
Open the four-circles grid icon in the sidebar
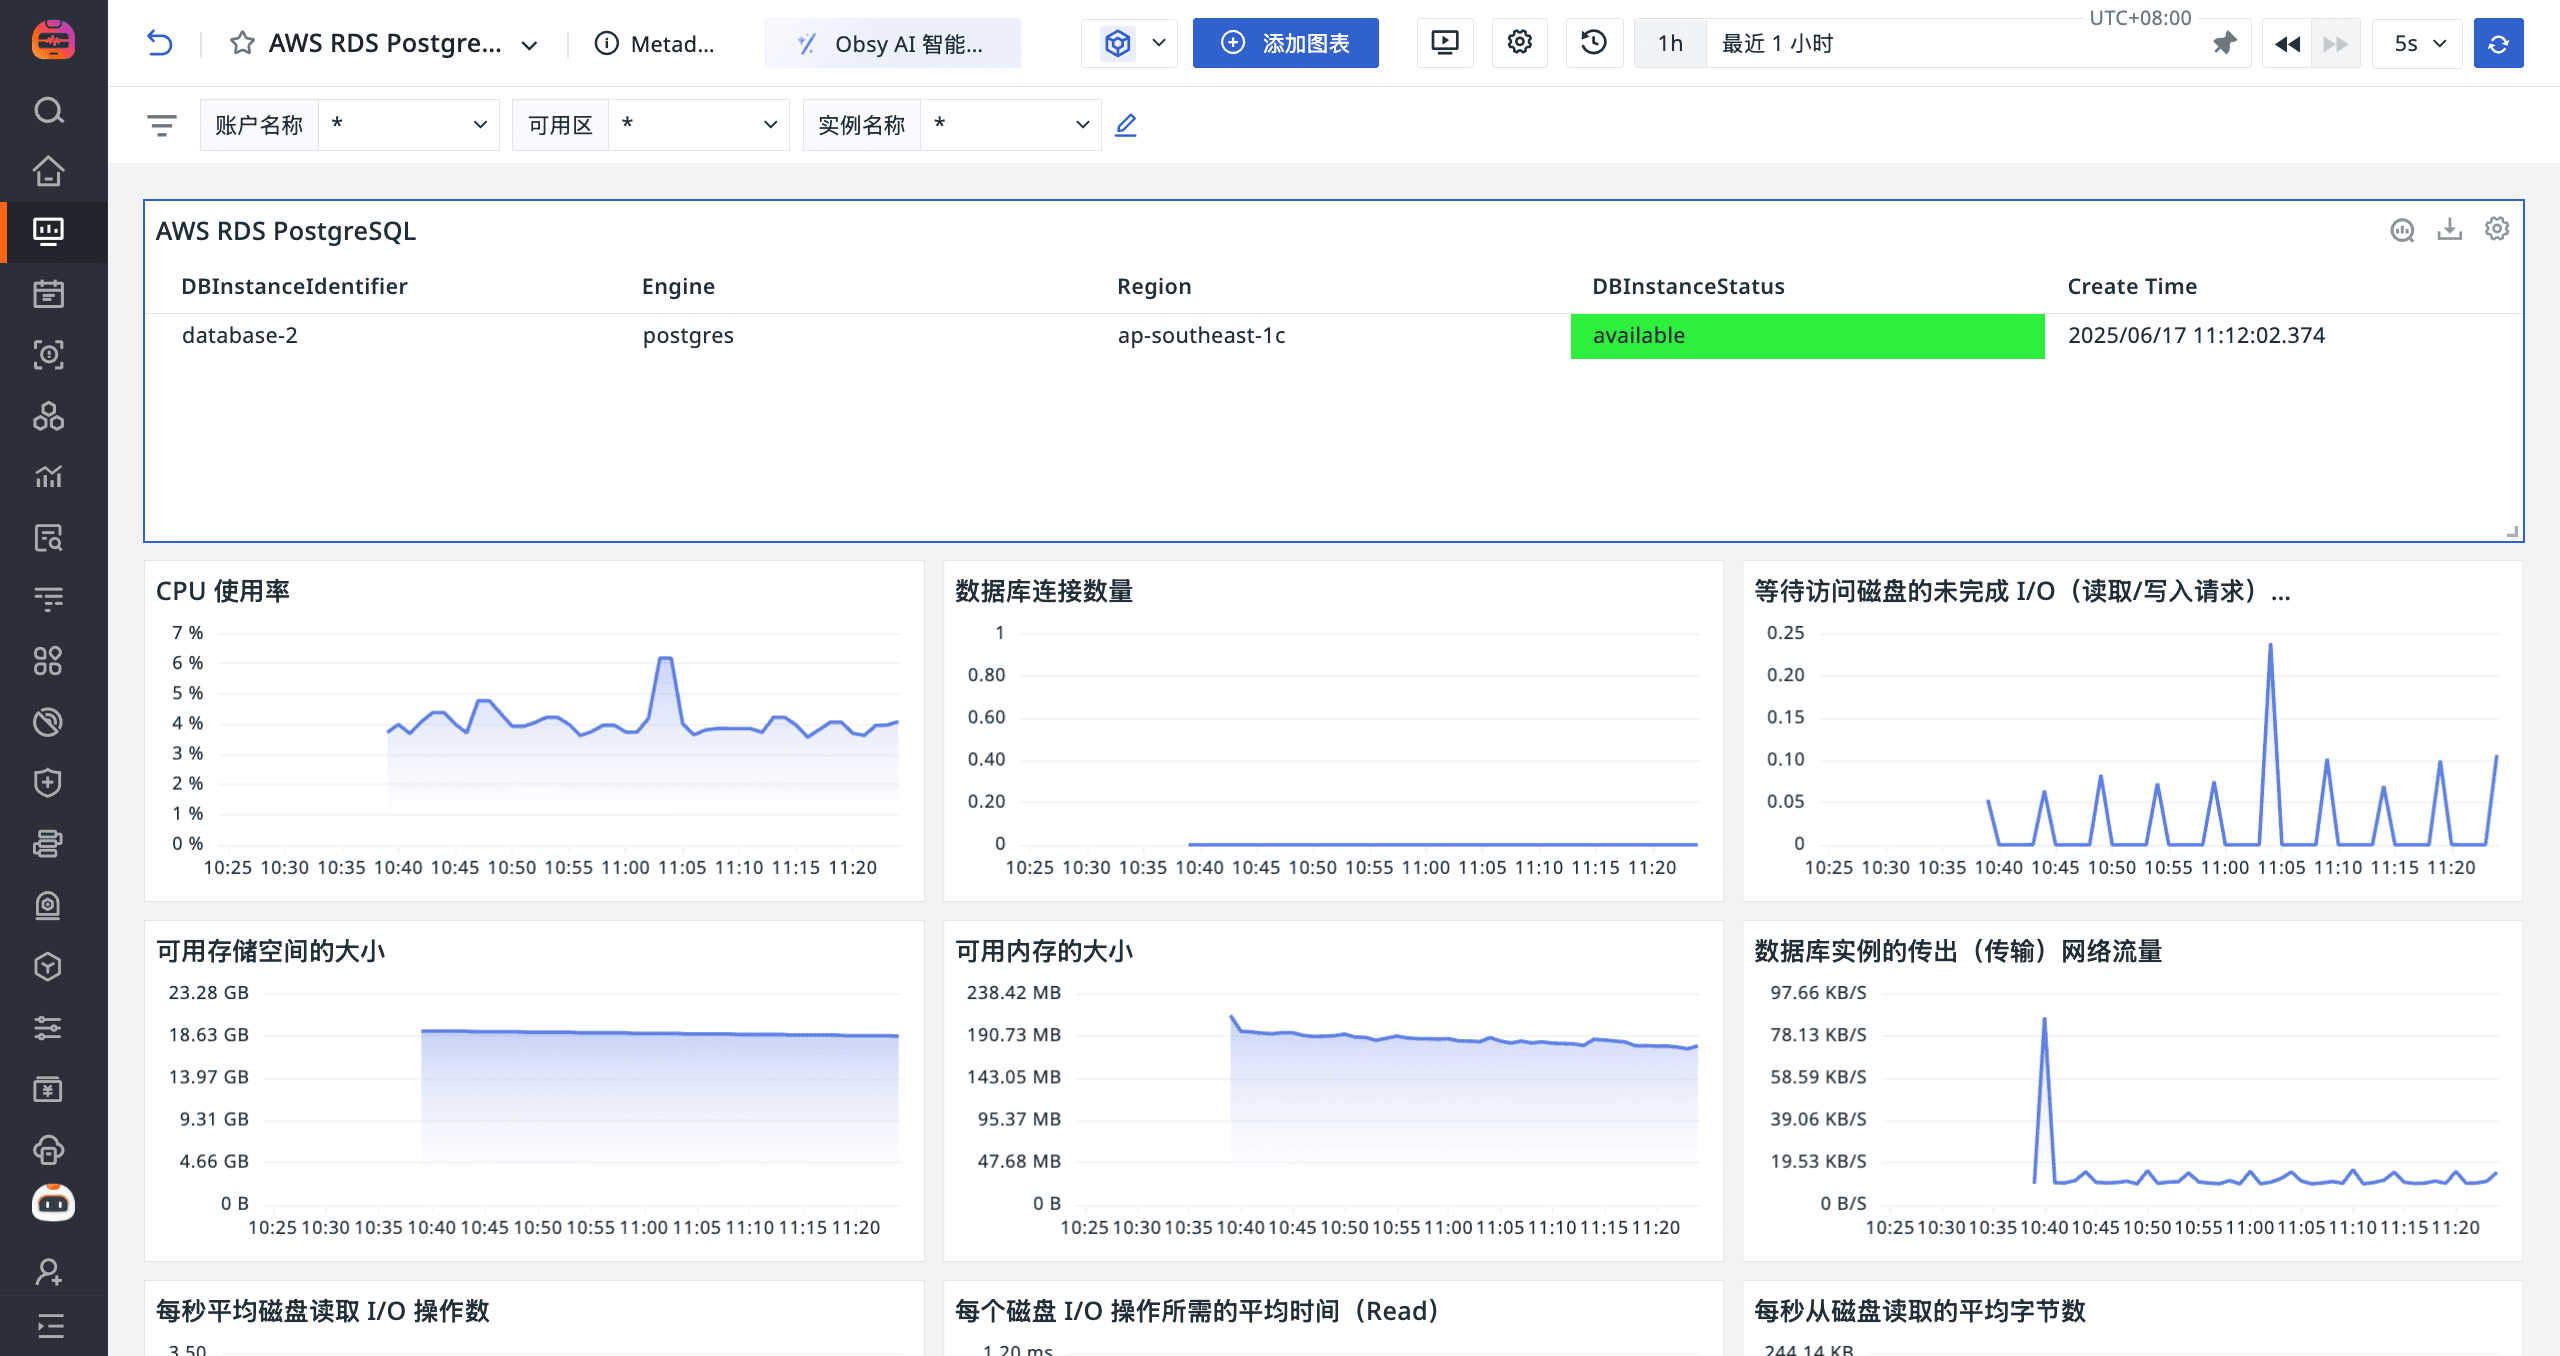[49, 661]
